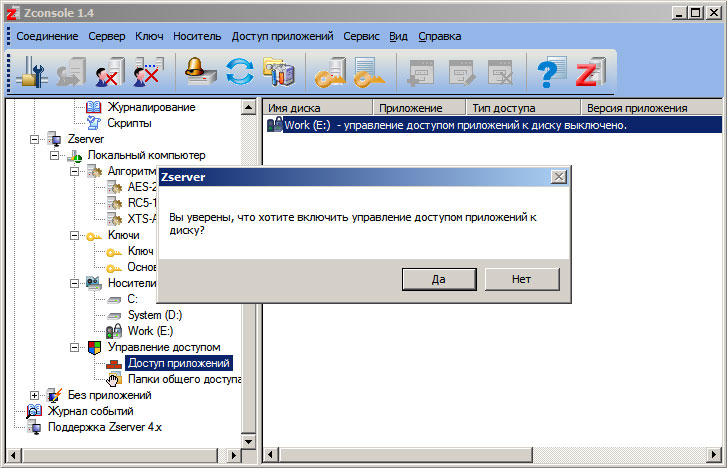This screenshot has height=468, width=727.
Task: Sort by the Приложение column header
Action: pos(419,108)
